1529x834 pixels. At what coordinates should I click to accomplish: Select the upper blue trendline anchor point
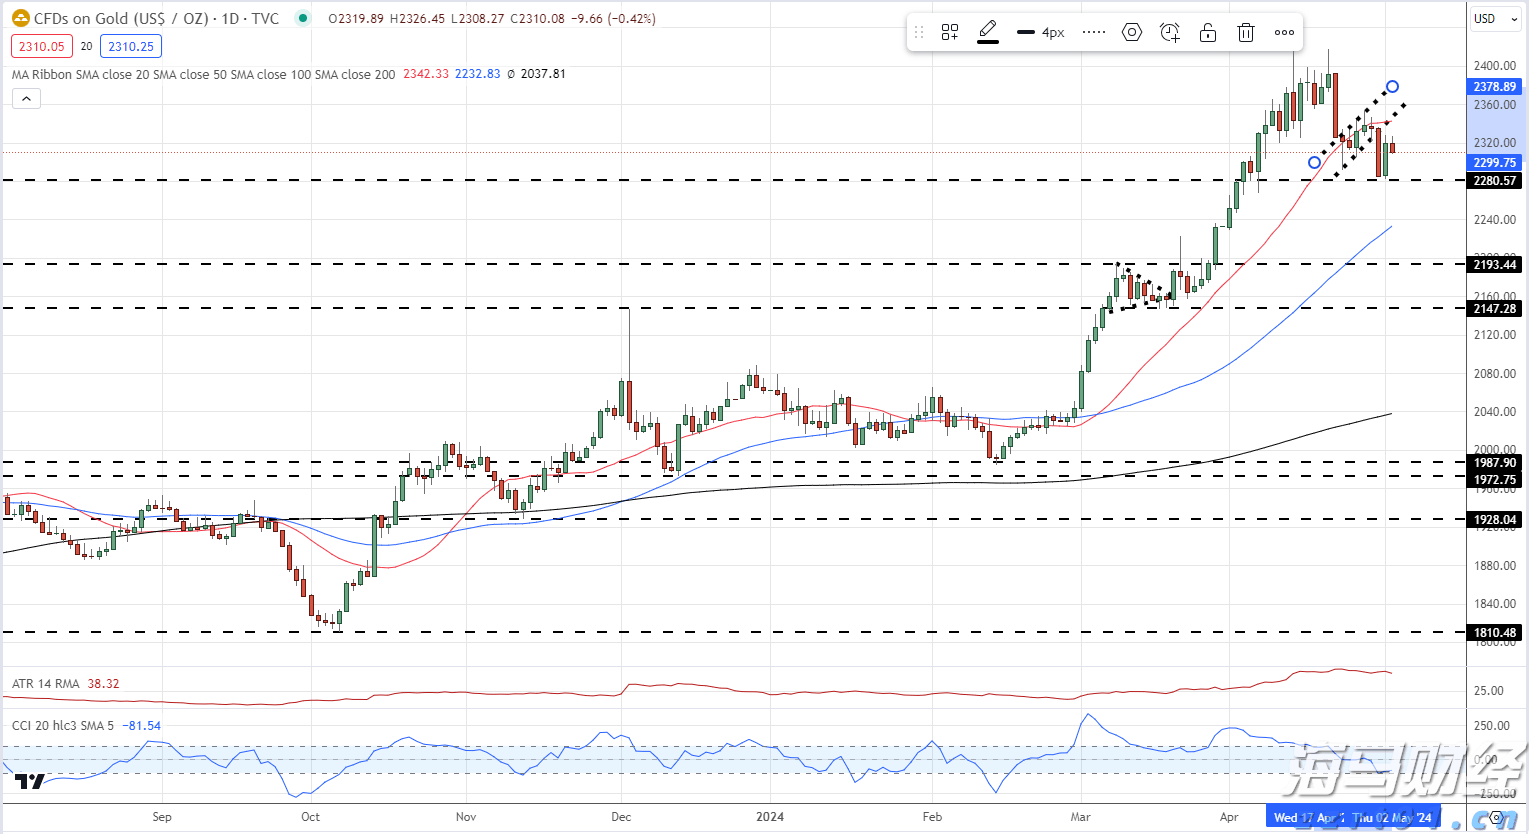point(1392,87)
